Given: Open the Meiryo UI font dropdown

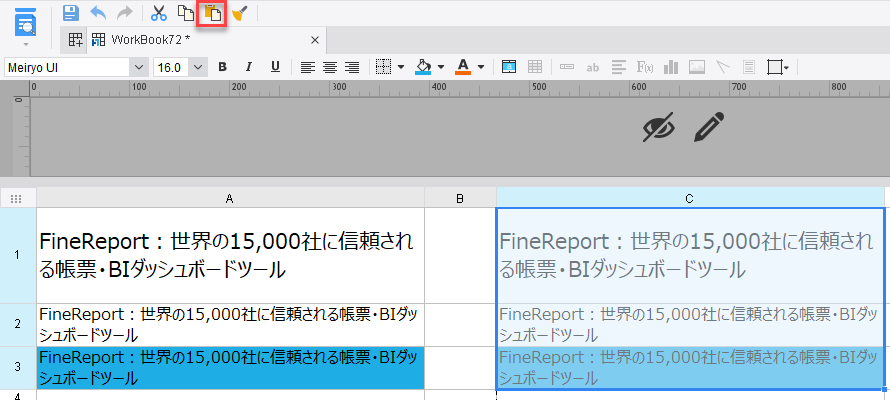Looking at the screenshot, I should coord(139,68).
